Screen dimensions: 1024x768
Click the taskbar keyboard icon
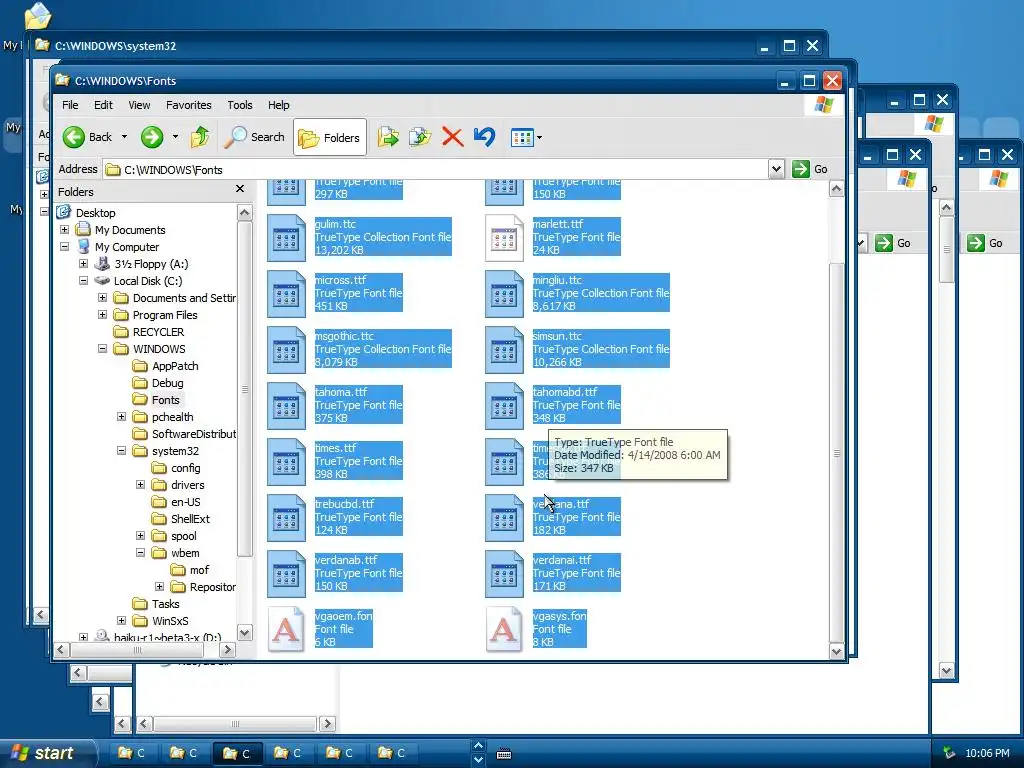click(x=504, y=754)
